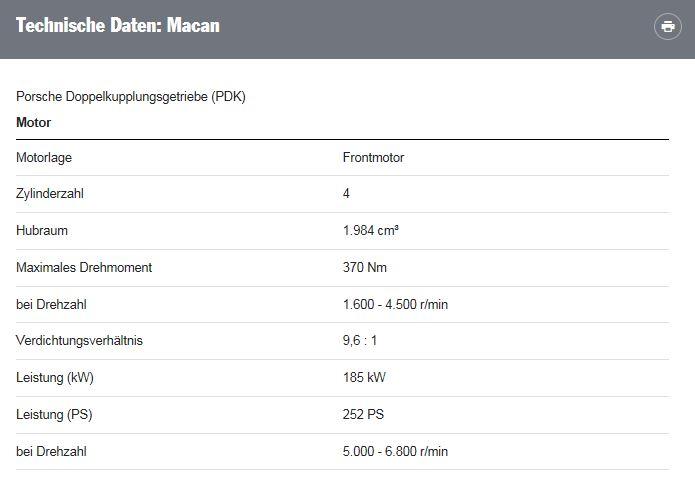Screen dimensions: 695x482
Task: Select the Frontmotor value
Action: tap(373, 157)
